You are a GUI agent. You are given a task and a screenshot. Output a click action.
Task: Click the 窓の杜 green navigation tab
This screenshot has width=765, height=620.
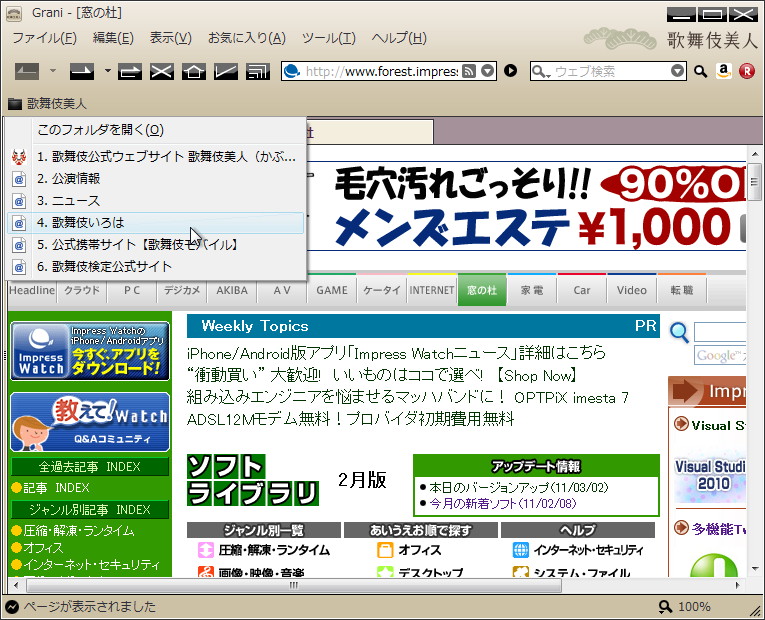482,290
